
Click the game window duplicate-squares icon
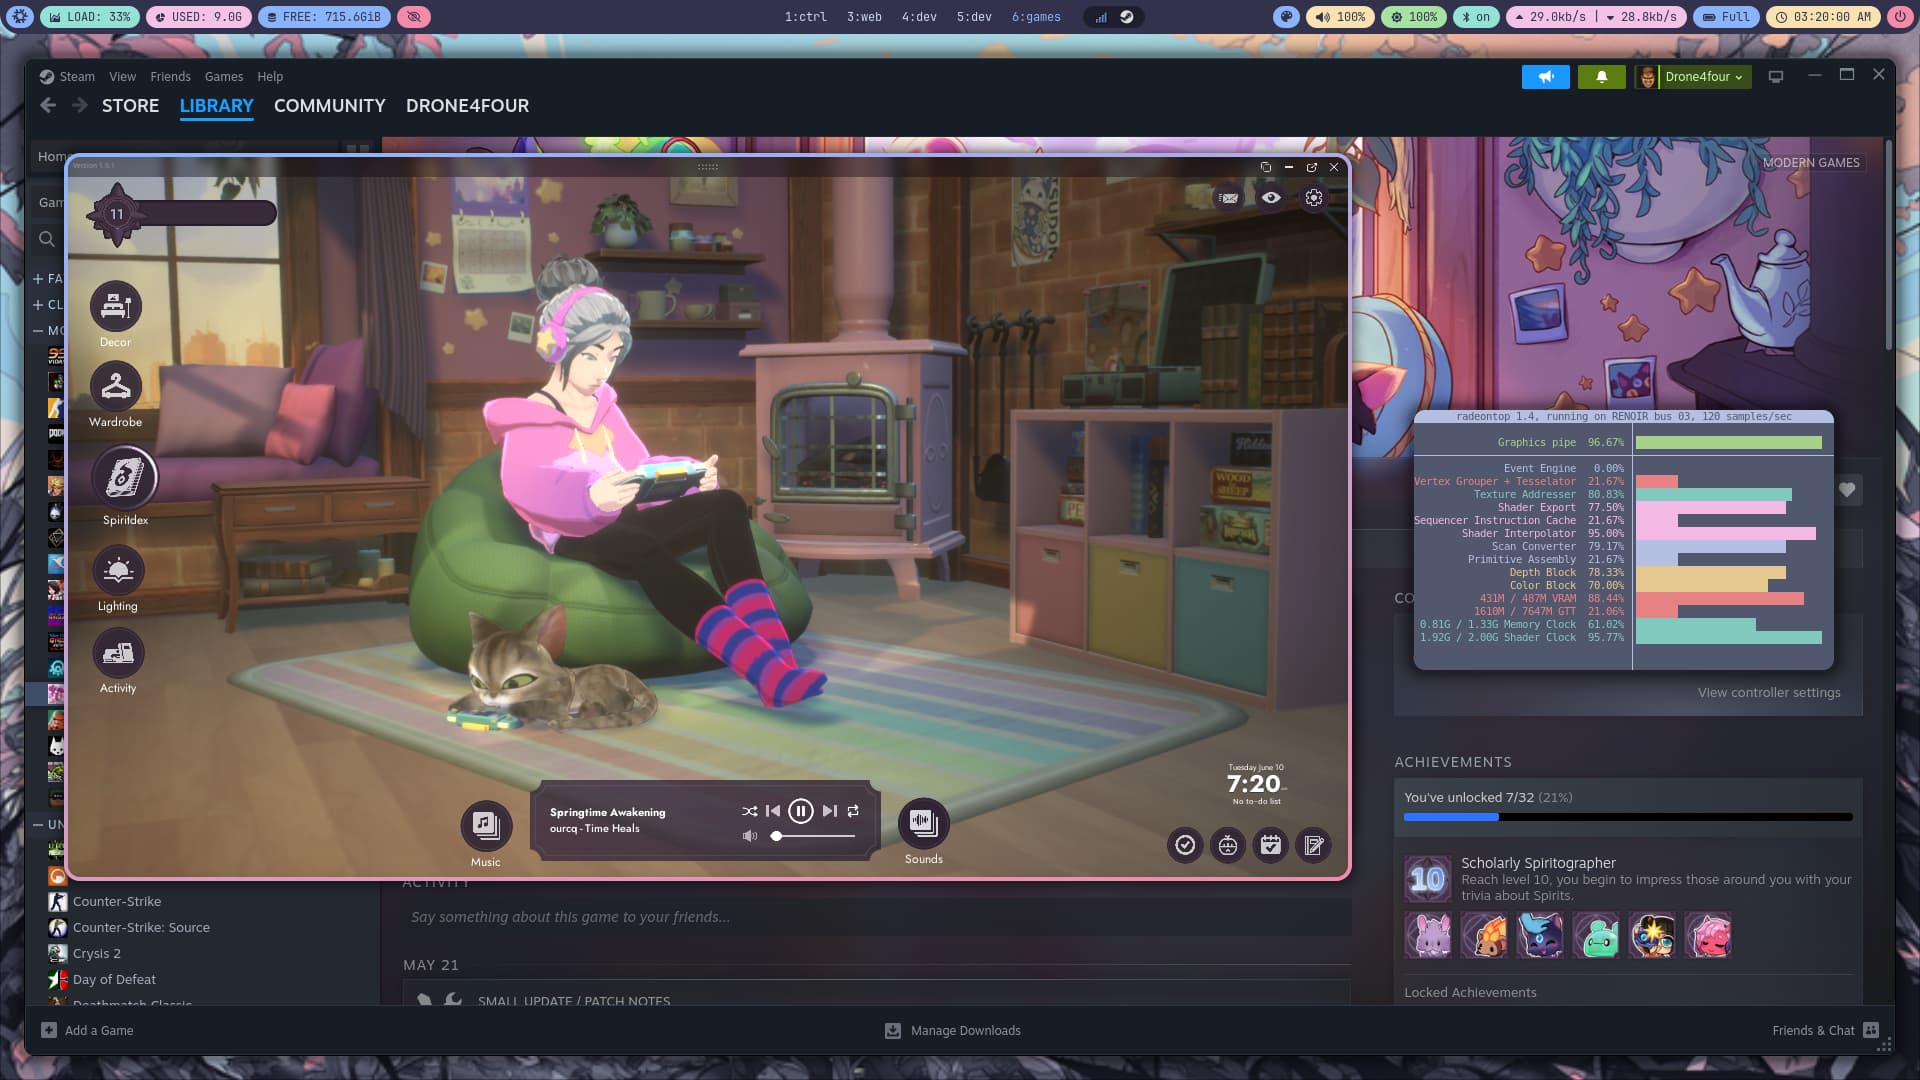pyautogui.click(x=1265, y=167)
